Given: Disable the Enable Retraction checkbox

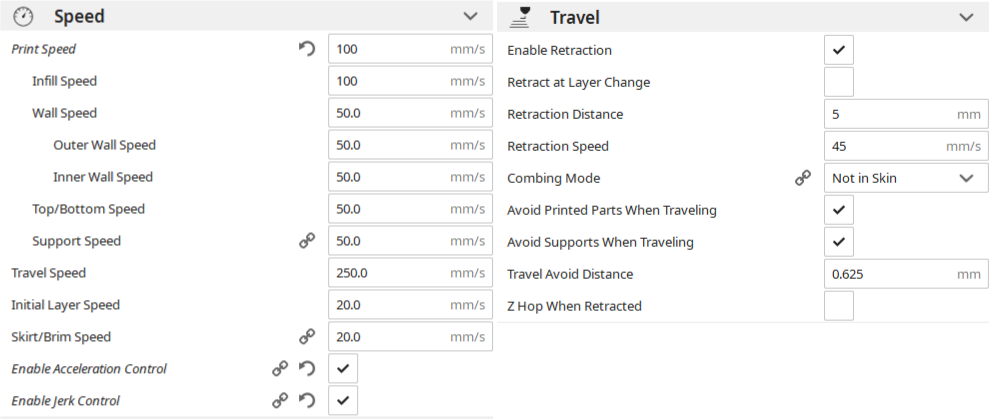Looking at the screenshot, I should click(839, 50).
